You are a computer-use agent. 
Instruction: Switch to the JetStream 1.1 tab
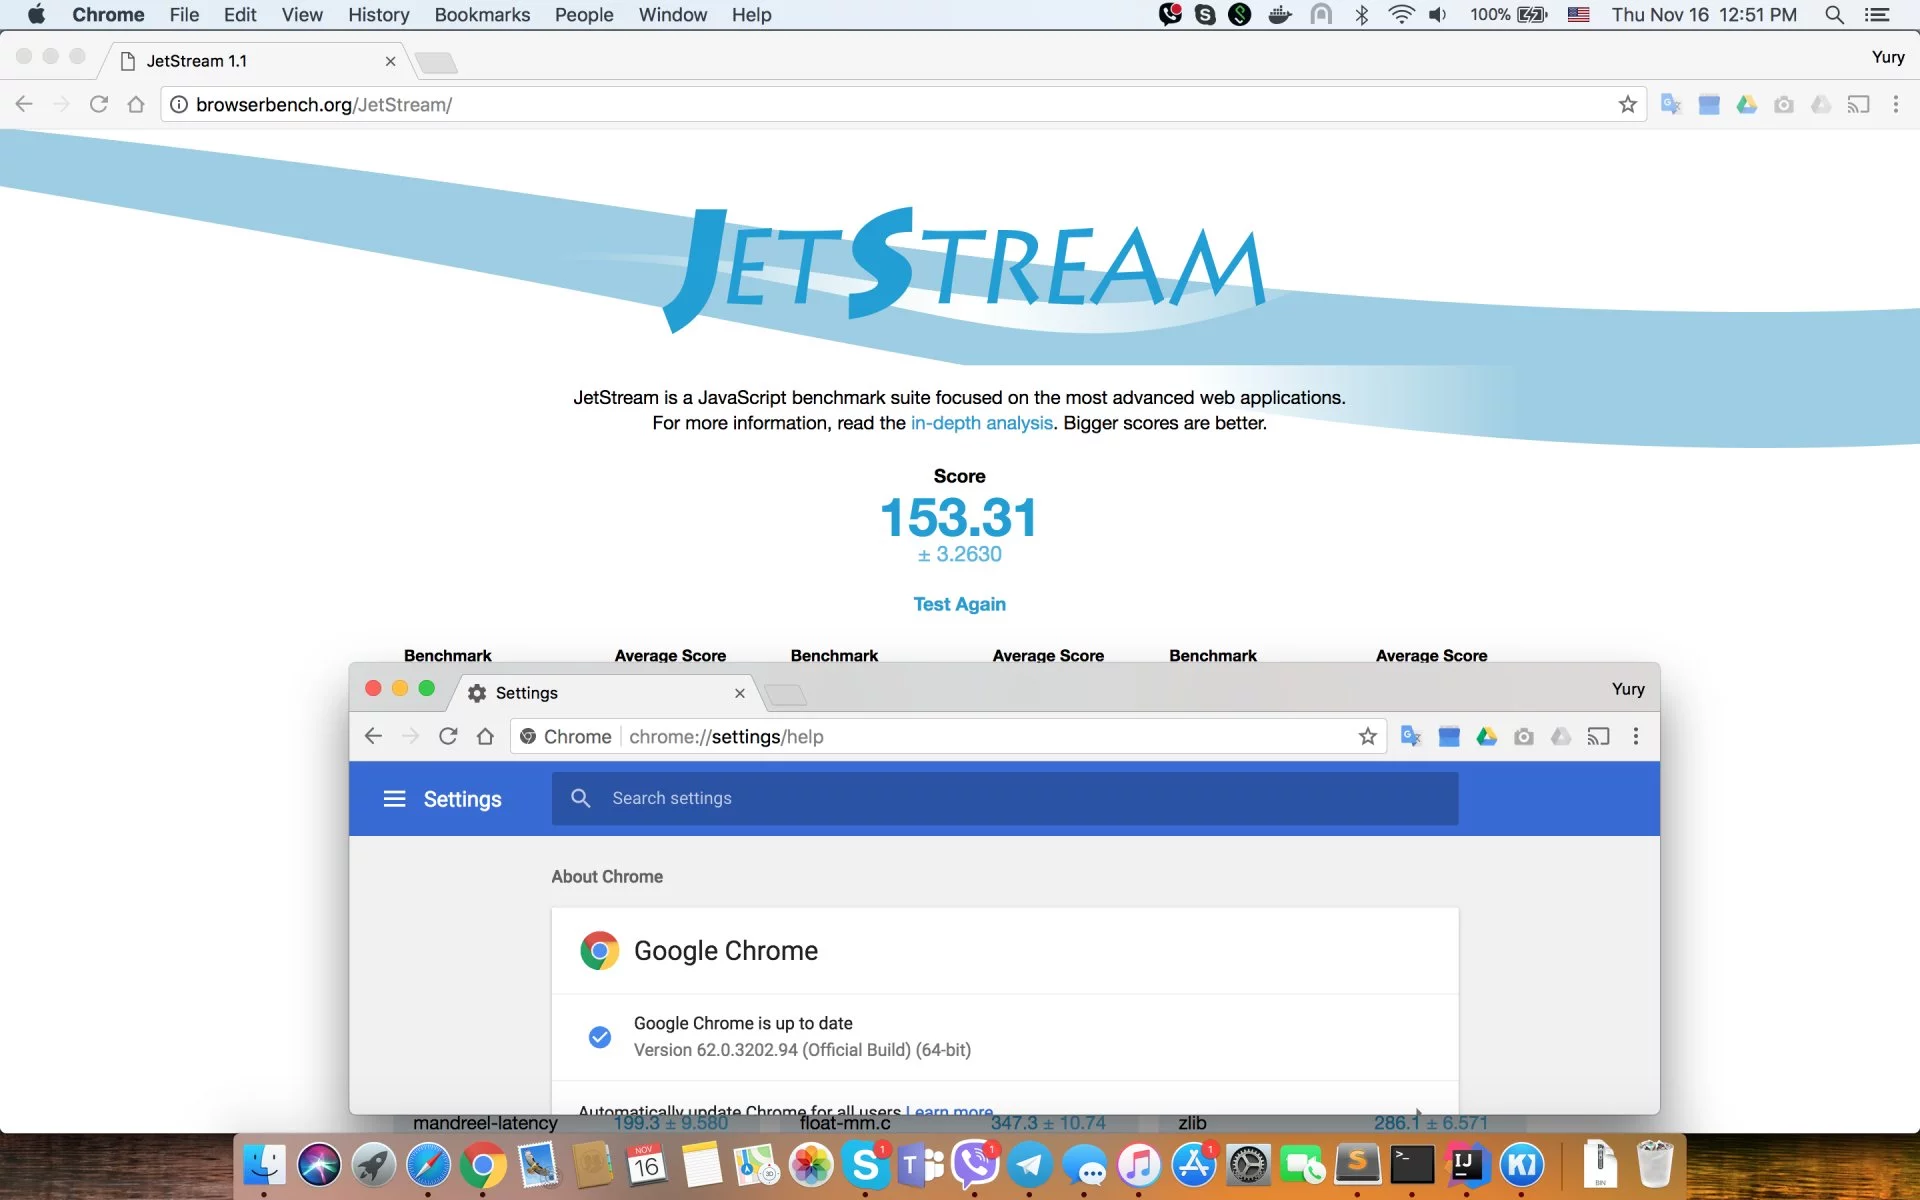click(x=254, y=61)
